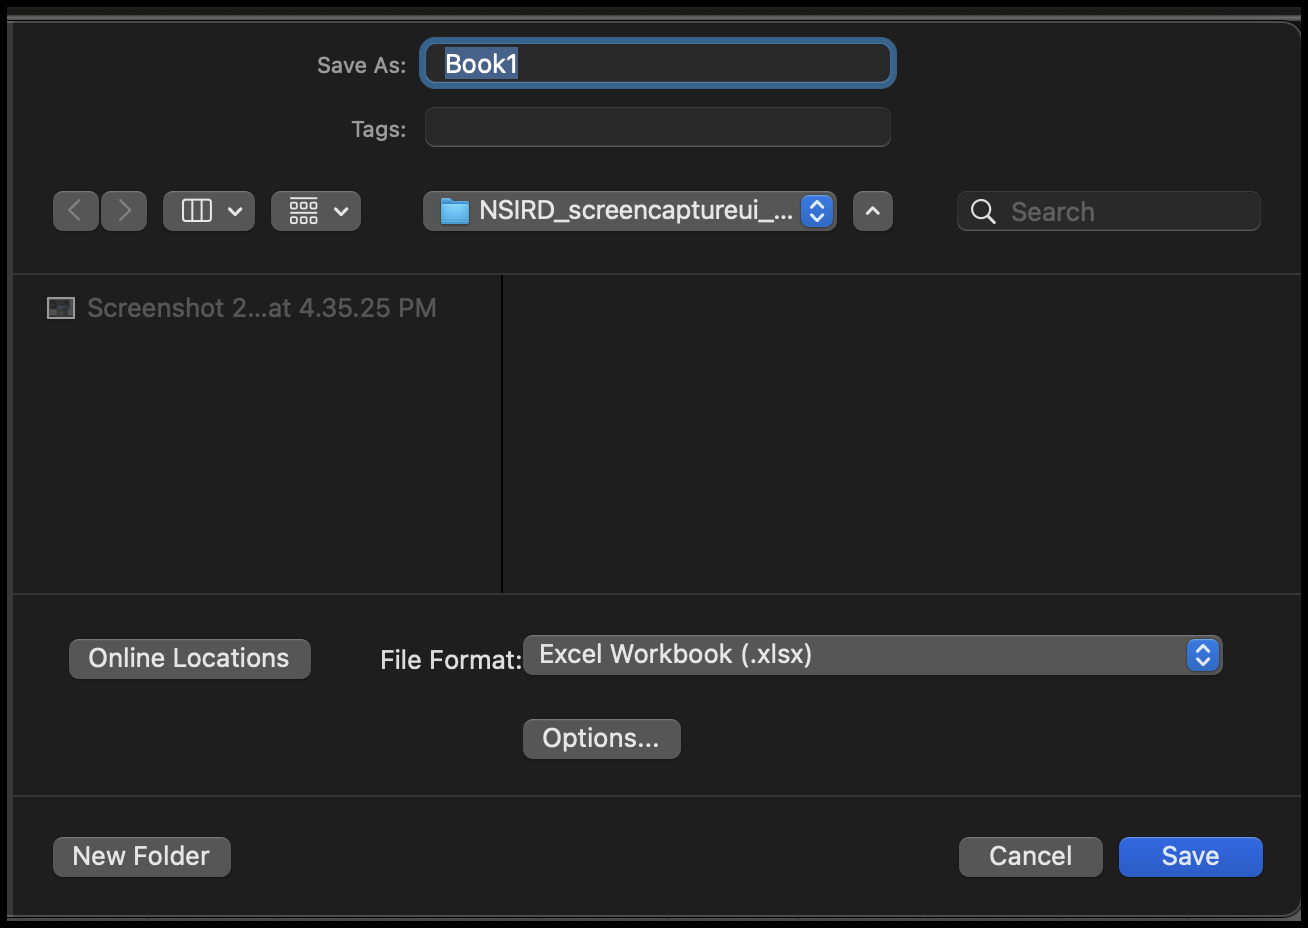Click the Search field
The width and height of the screenshot is (1308, 928).
click(x=1109, y=211)
